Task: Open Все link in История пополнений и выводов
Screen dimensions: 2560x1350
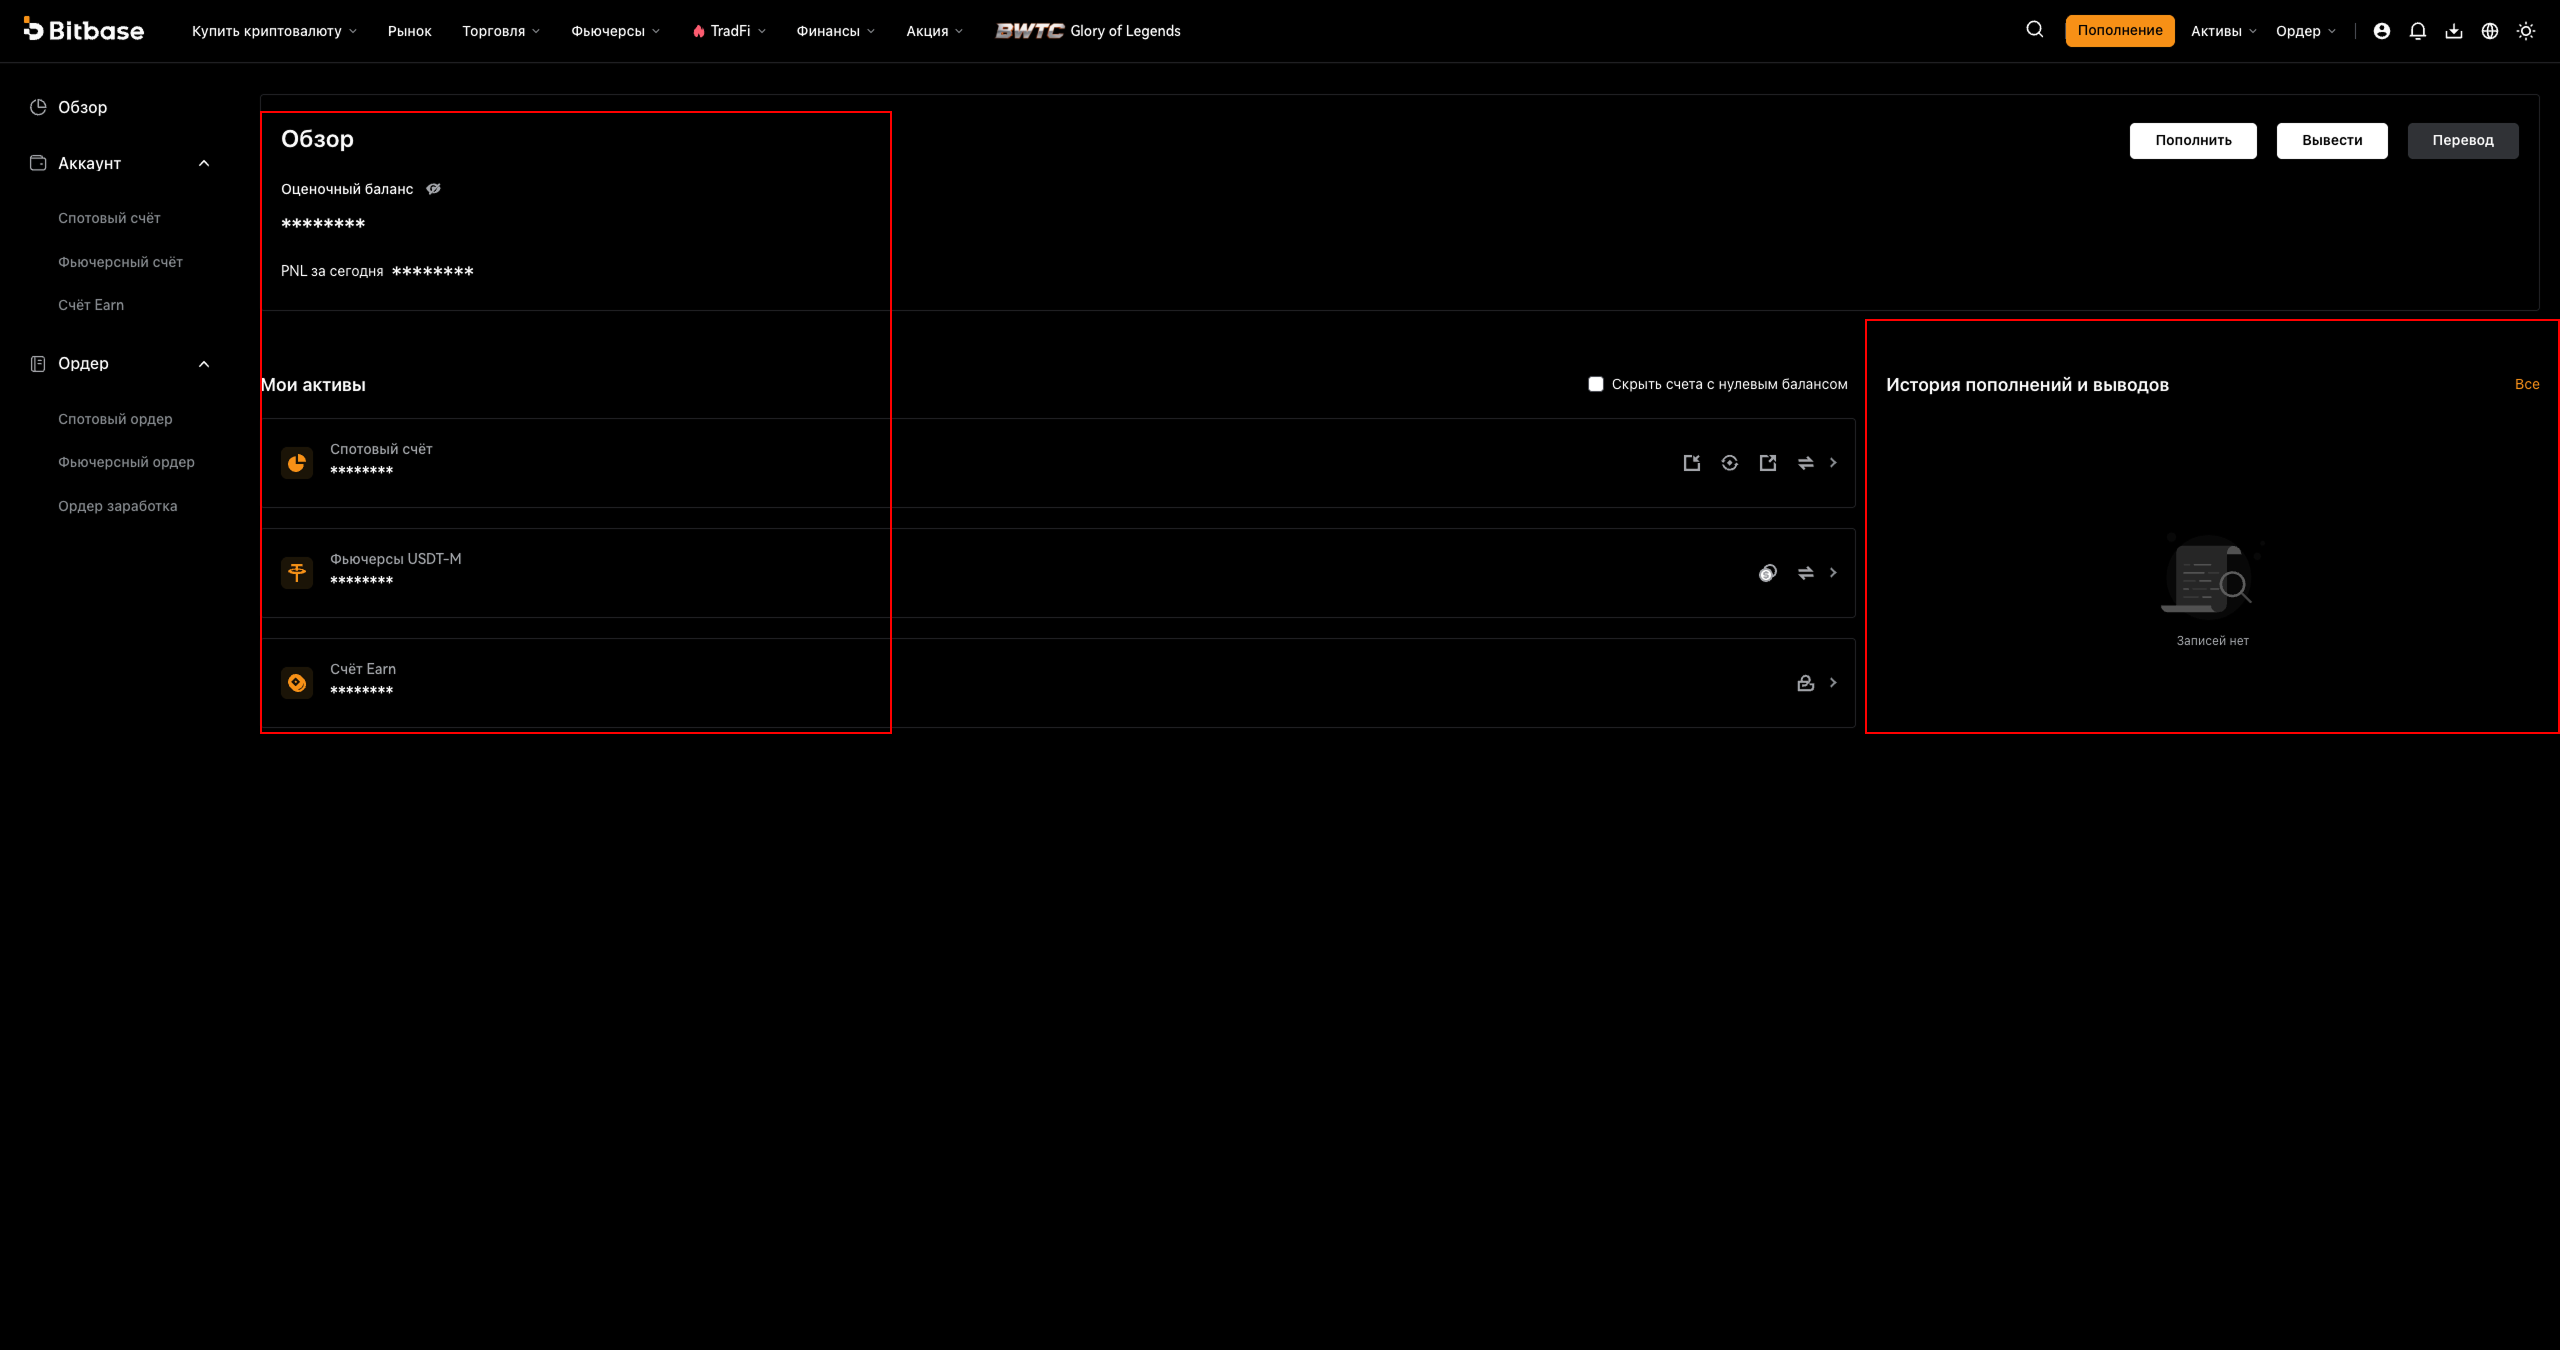Action: pyautogui.click(x=2527, y=384)
